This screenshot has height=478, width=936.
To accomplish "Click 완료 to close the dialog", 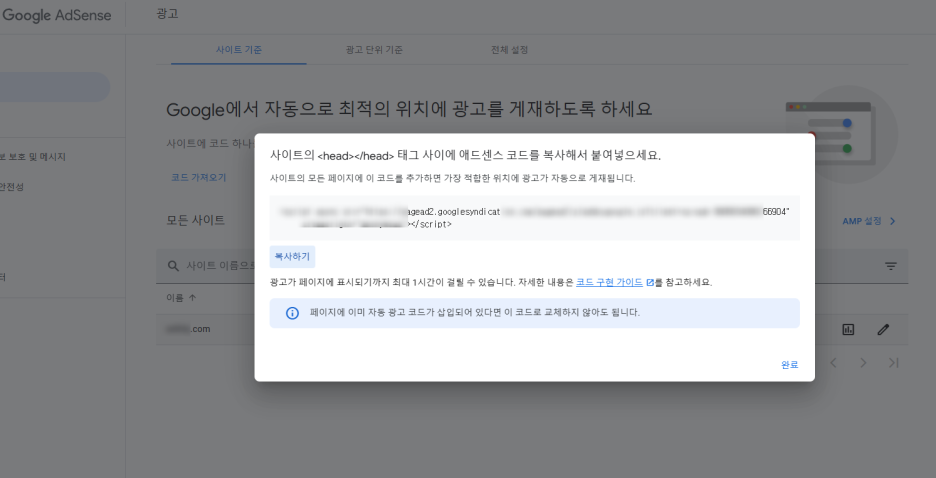I will [x=789, y=365].
